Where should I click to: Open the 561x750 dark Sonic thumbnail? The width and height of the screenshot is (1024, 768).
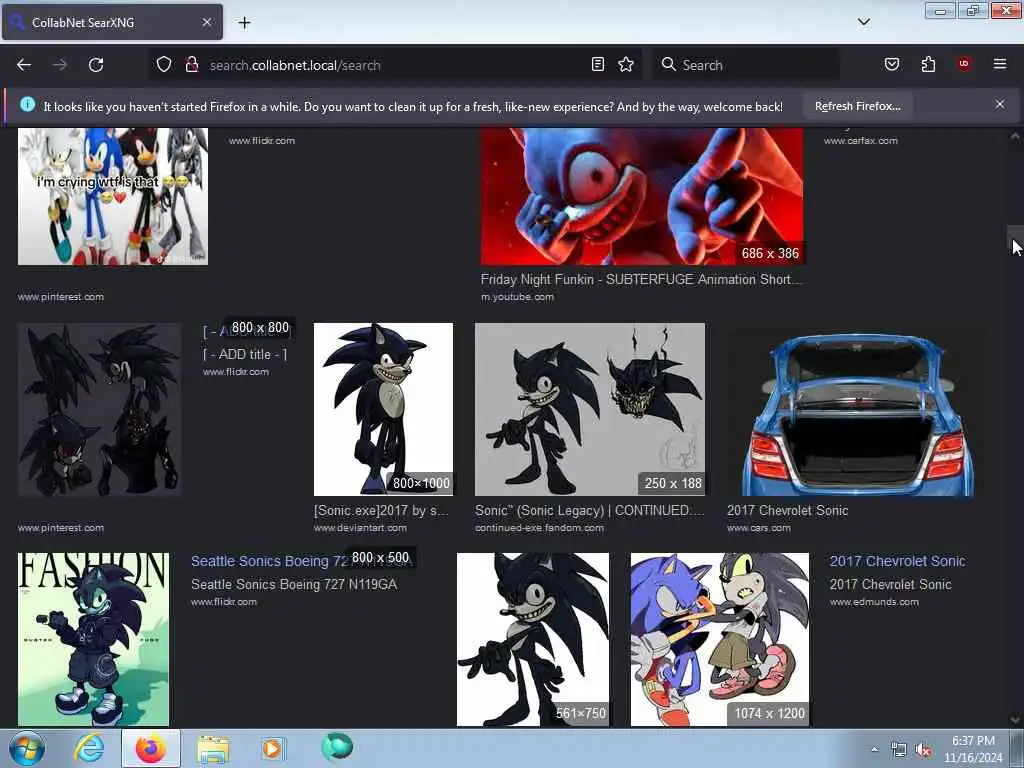(x=533, y=639)
